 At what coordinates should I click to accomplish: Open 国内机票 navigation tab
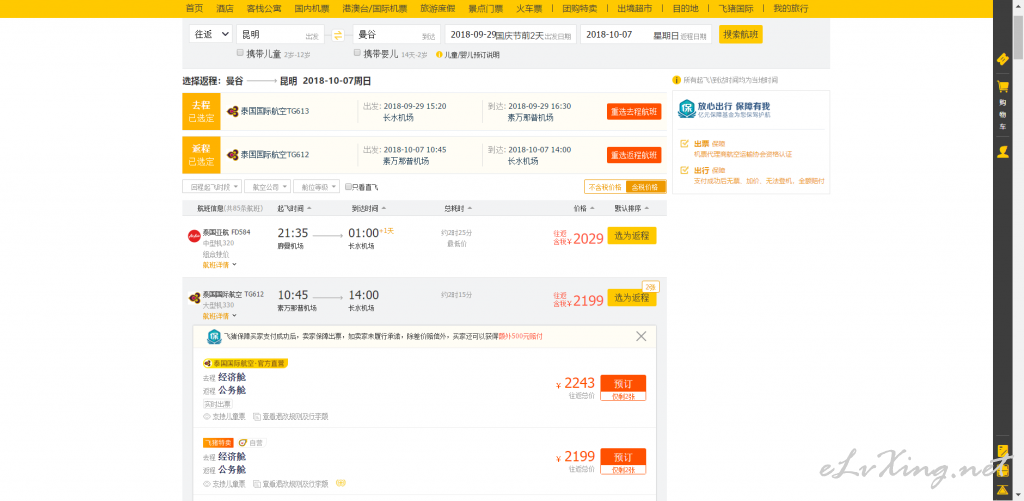click(x=312, y=8)
